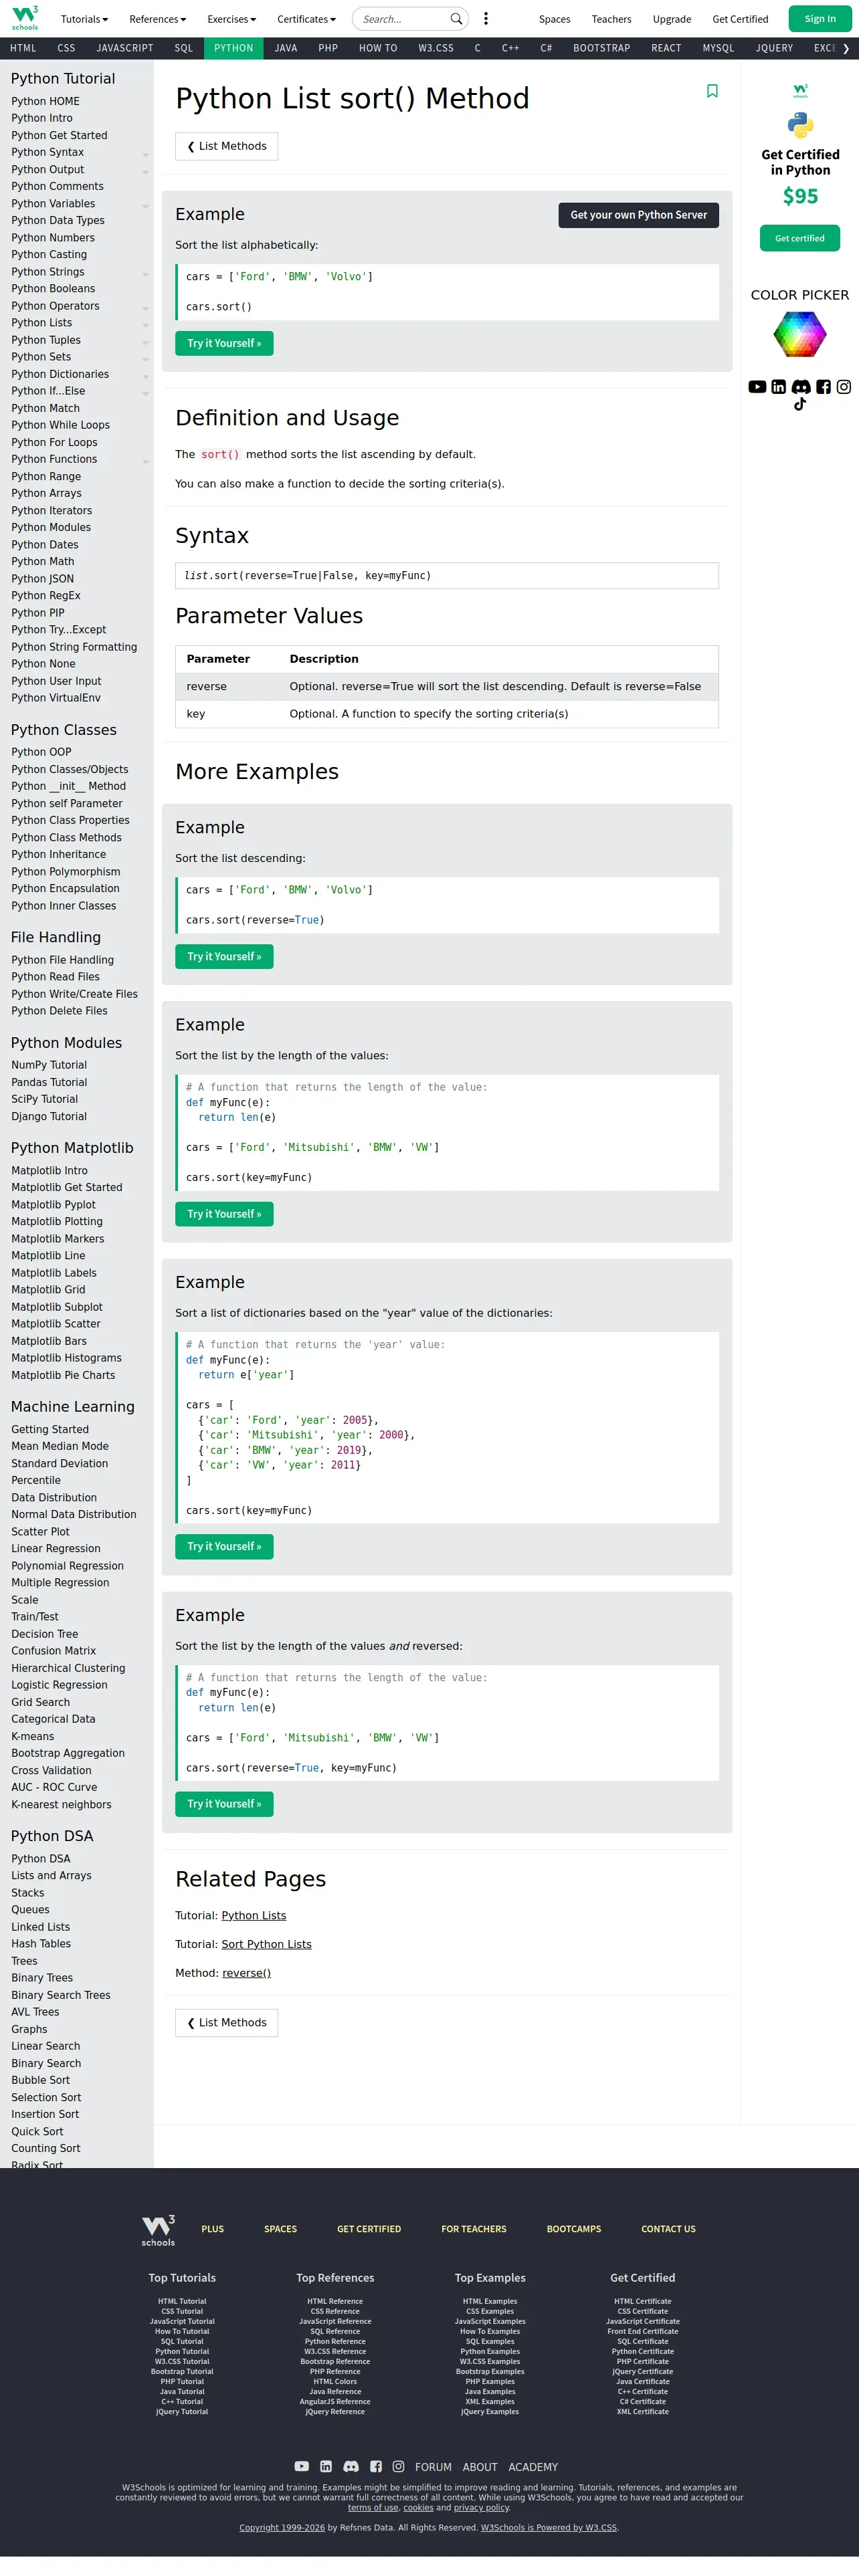This screenshot has height=2576, width=859.
Task: Click the right arrow to show more languages
Action: (846, 48)
